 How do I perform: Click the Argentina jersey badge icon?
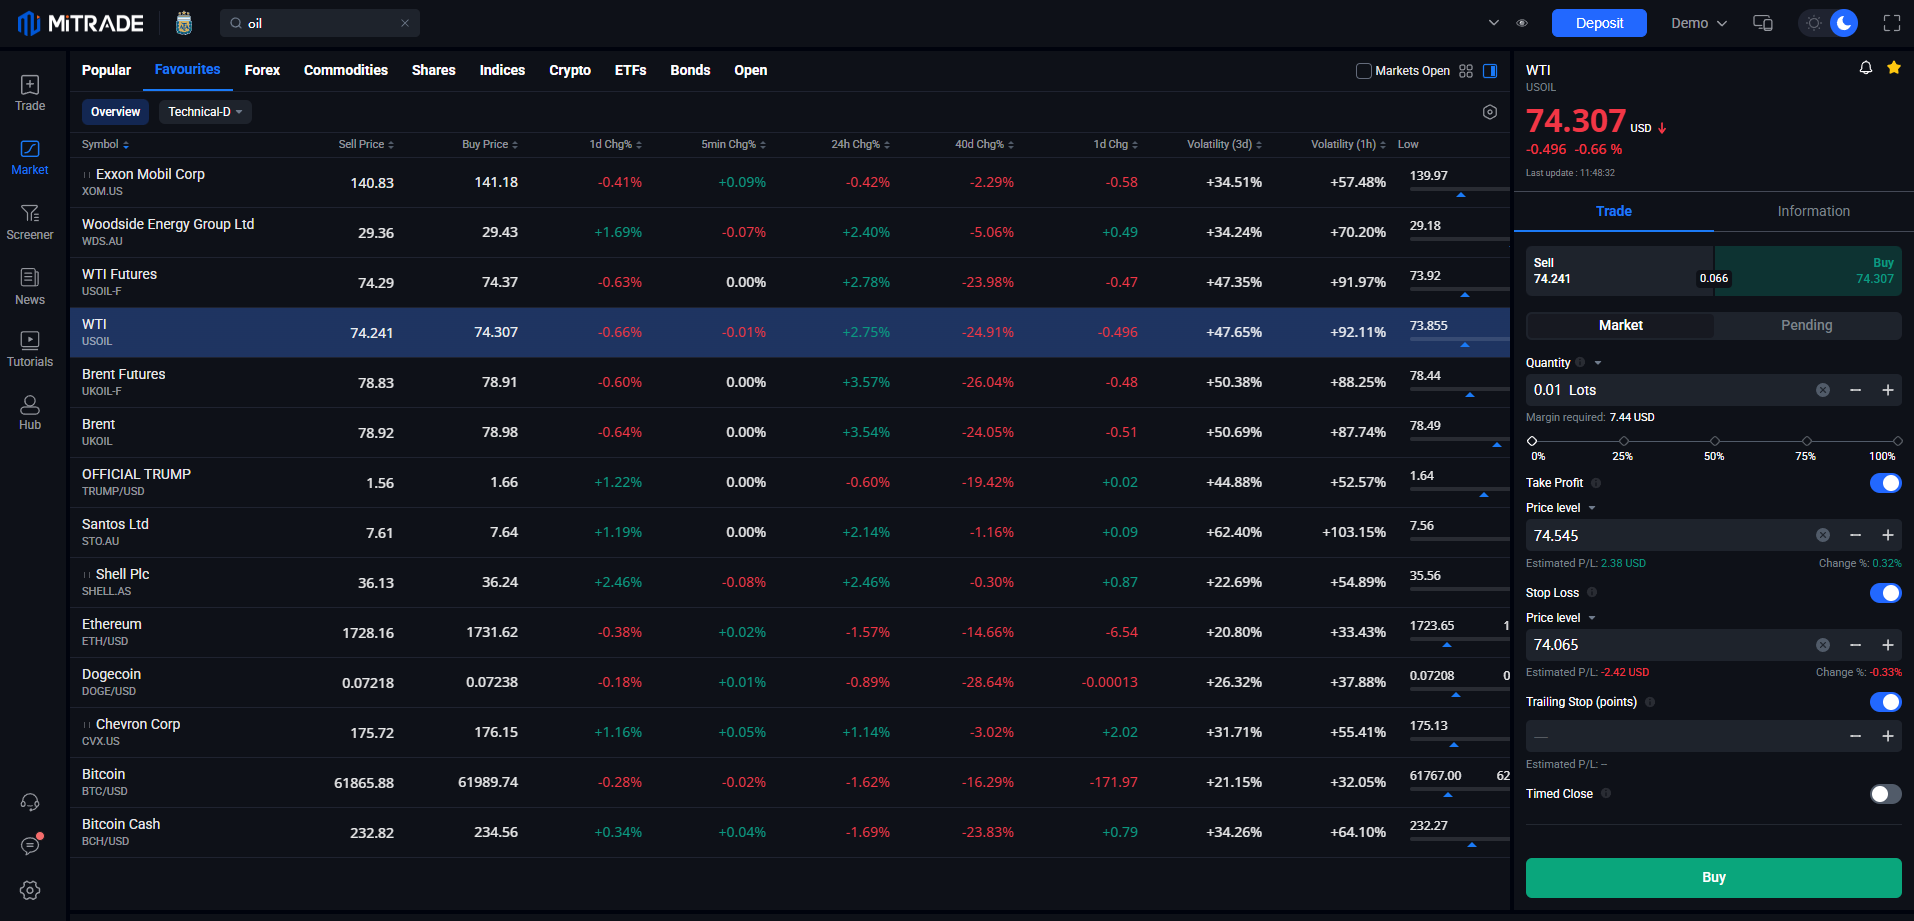[184, 23]
